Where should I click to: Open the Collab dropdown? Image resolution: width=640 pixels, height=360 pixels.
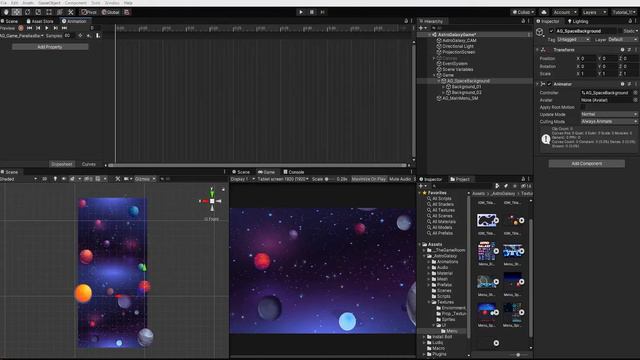click(x=523, y=12)
